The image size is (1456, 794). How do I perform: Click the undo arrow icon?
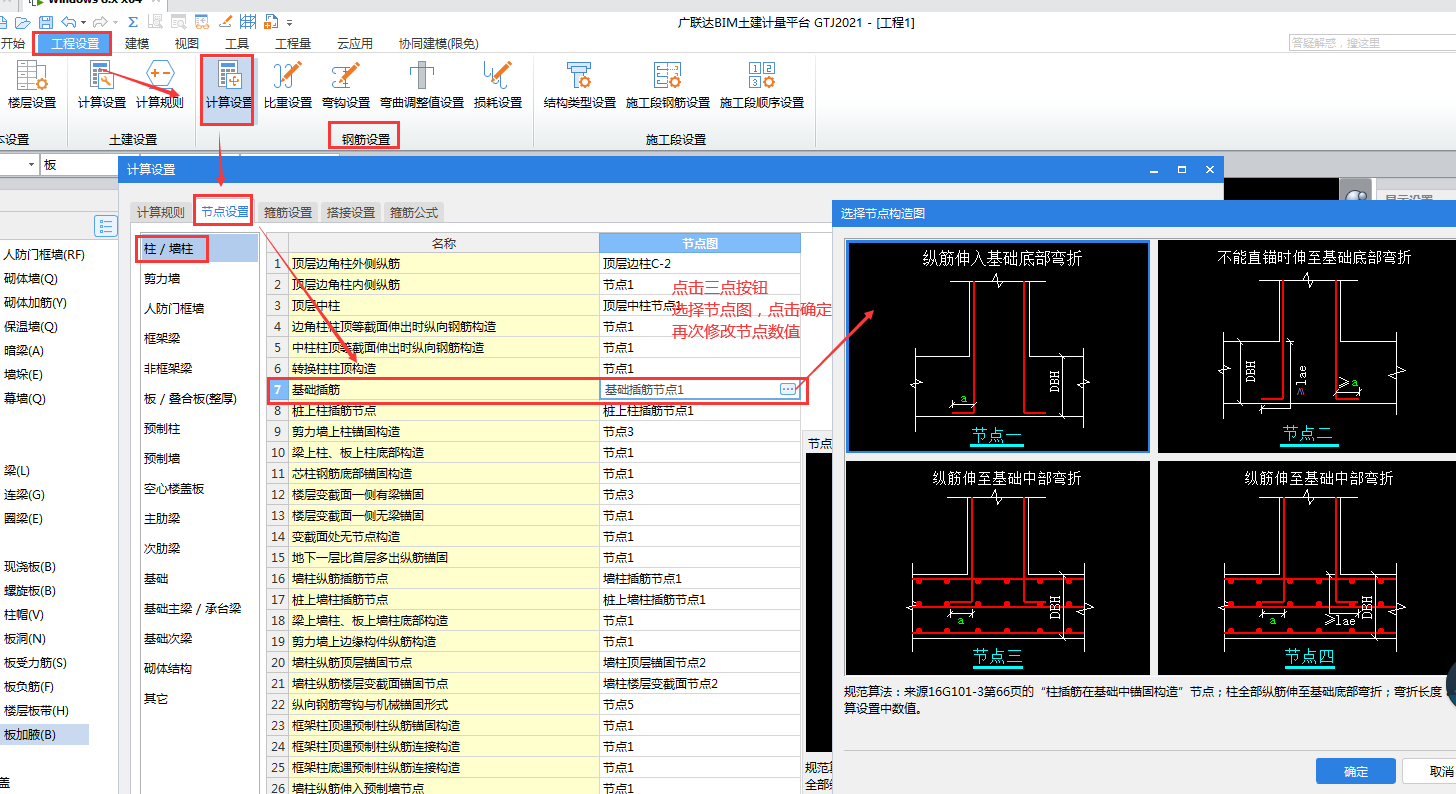(68, 21)
